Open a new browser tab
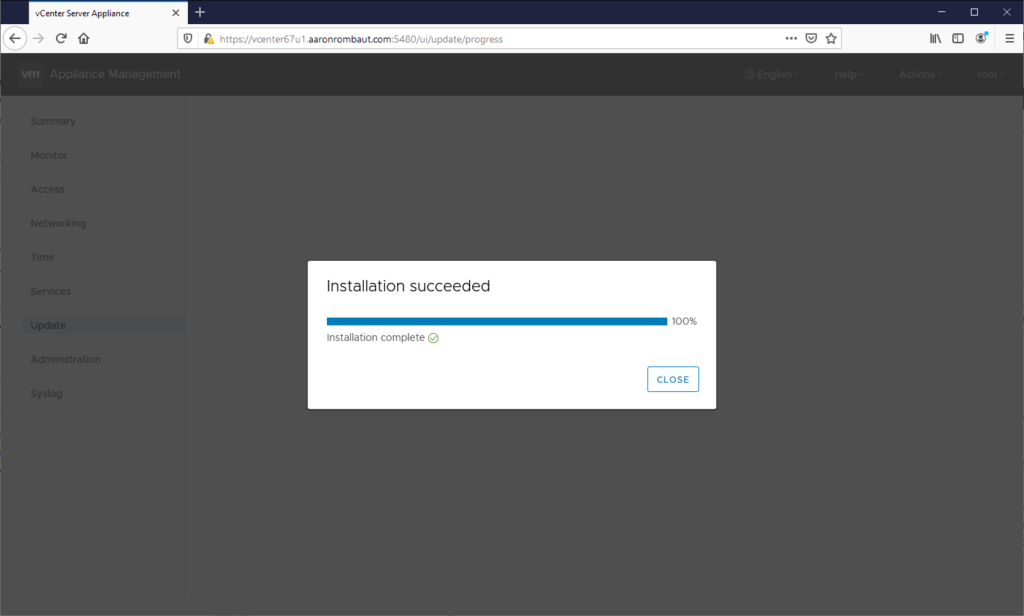The width and height of the screenshot is (1024, 616). (200, 12)
